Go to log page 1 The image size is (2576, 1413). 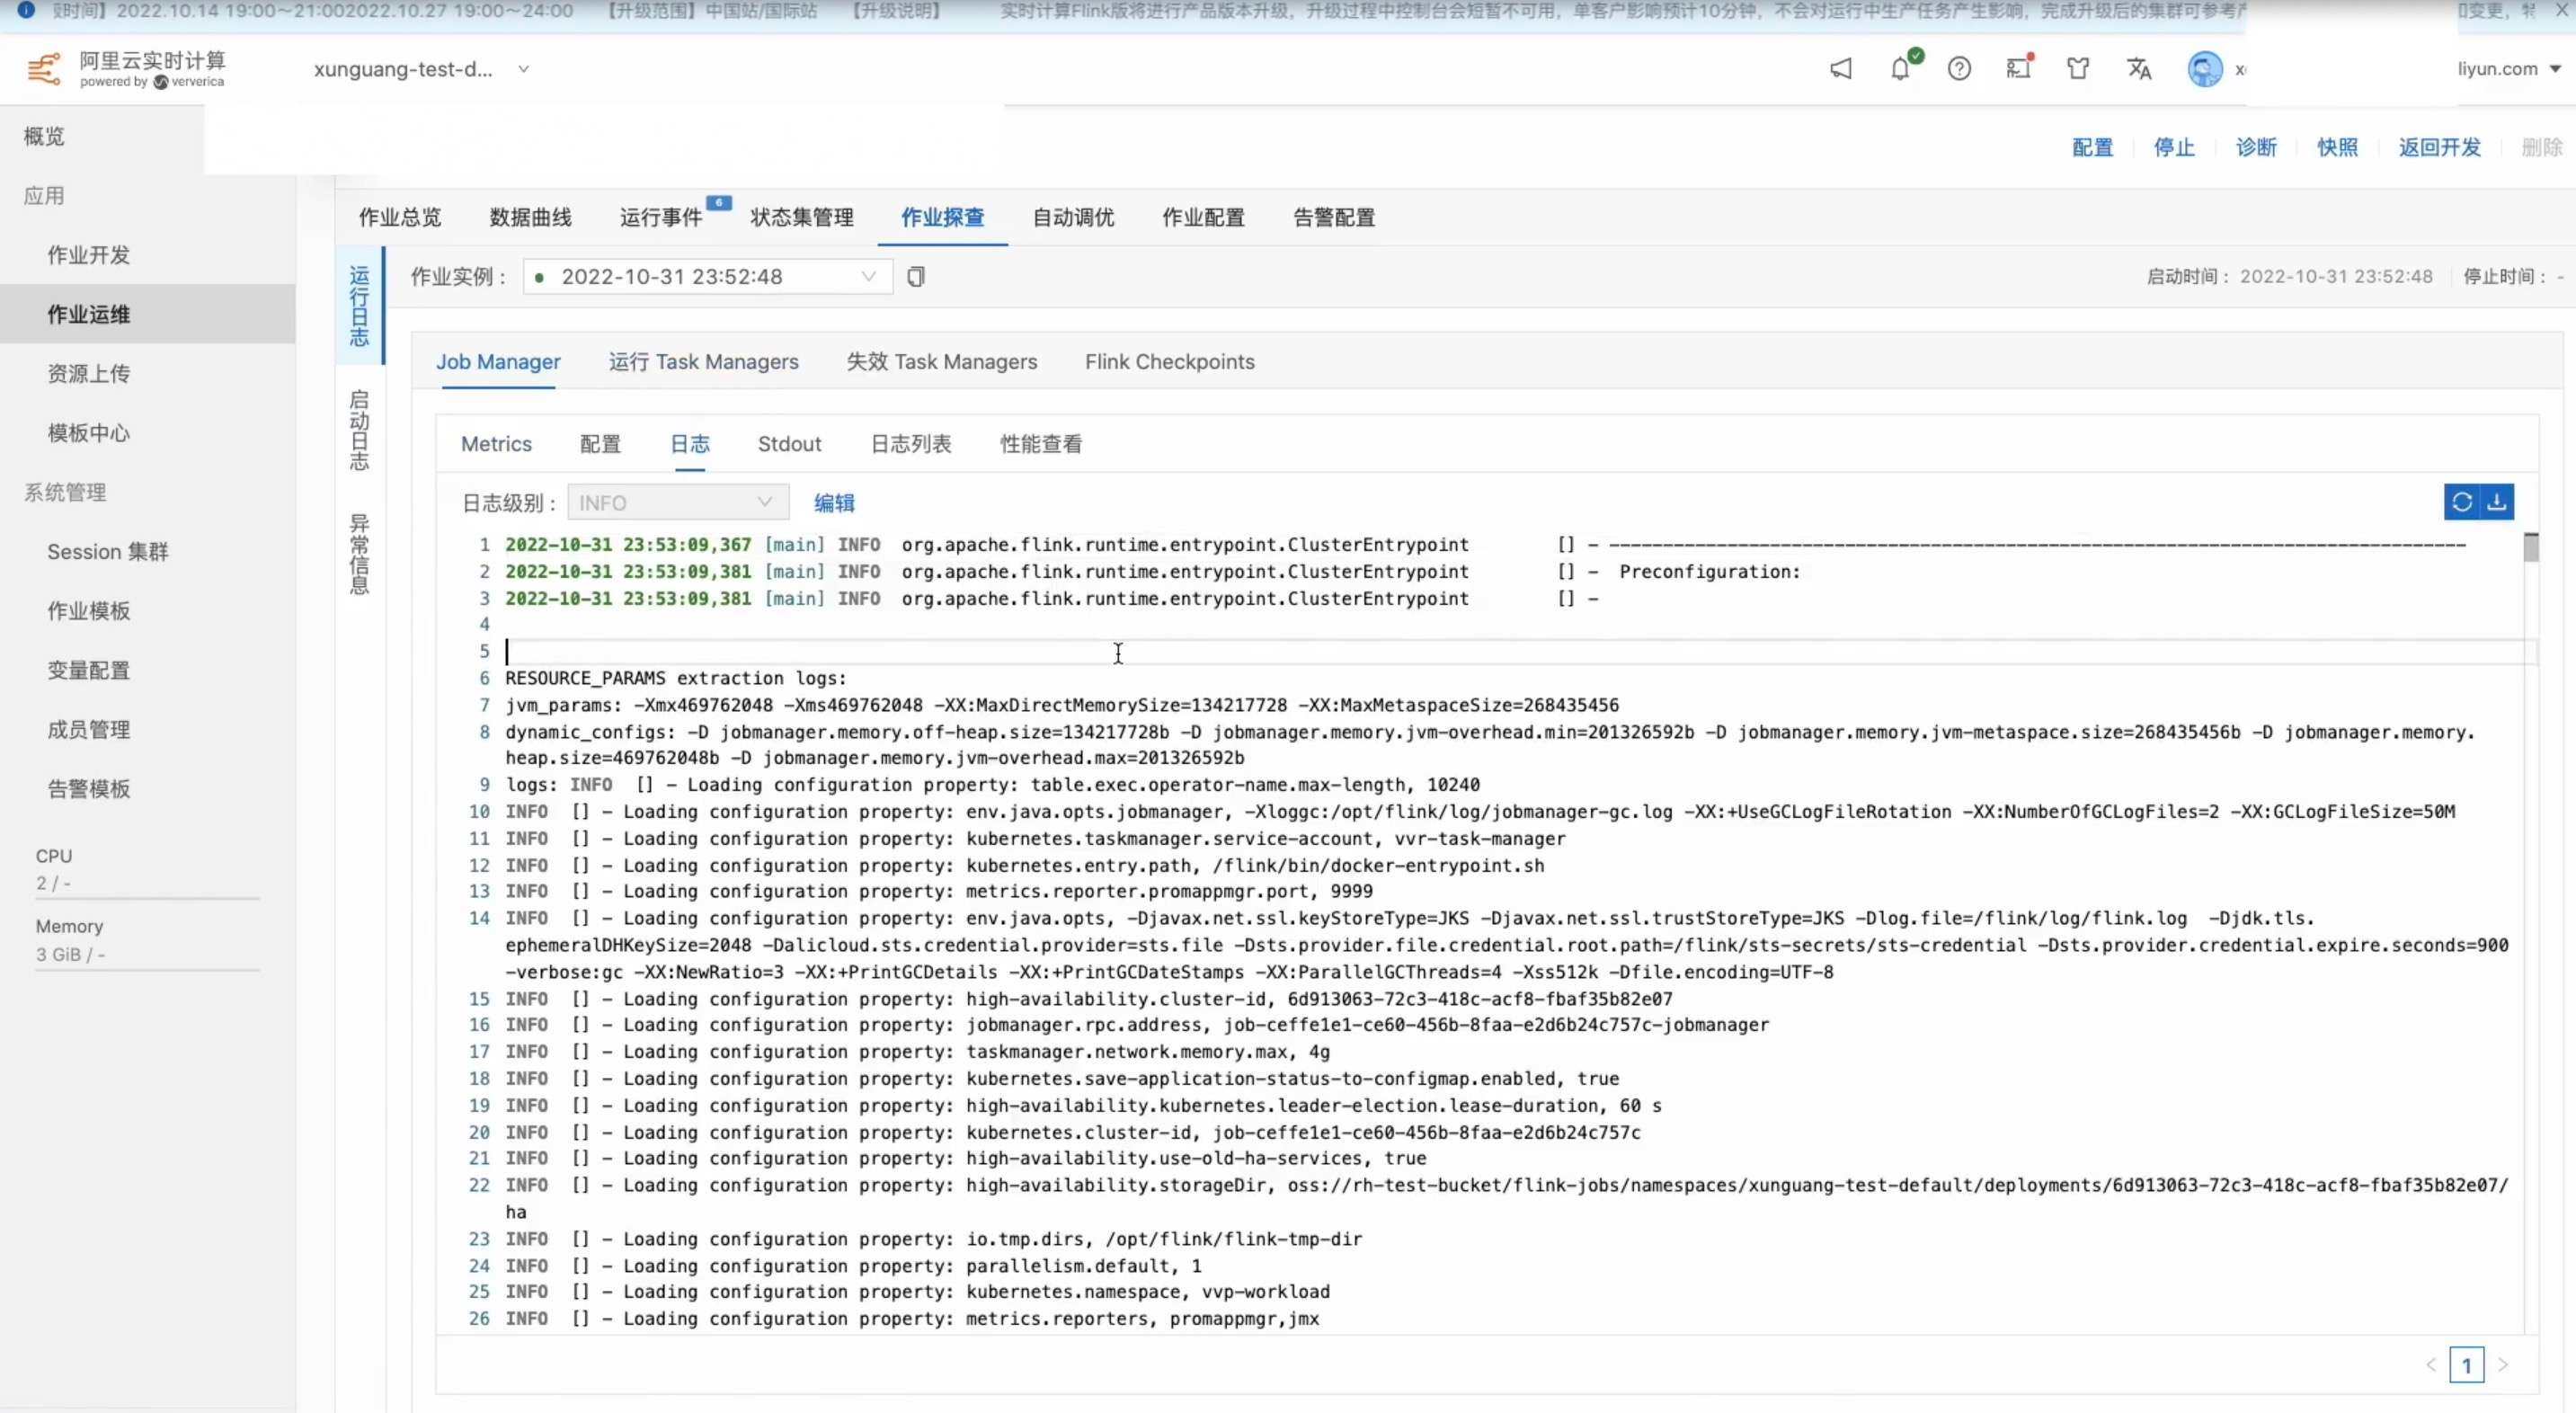[x=2466, y=1365]
